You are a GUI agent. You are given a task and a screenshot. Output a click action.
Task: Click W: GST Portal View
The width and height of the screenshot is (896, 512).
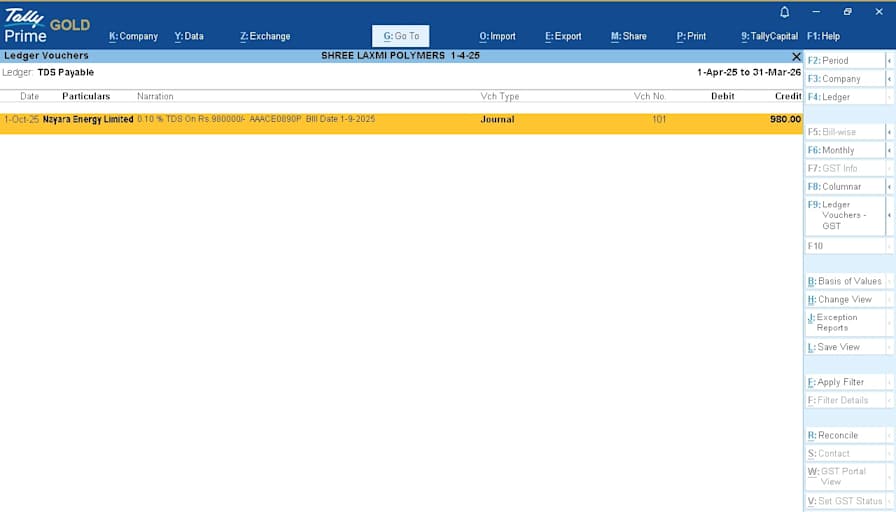click(845, 477)
